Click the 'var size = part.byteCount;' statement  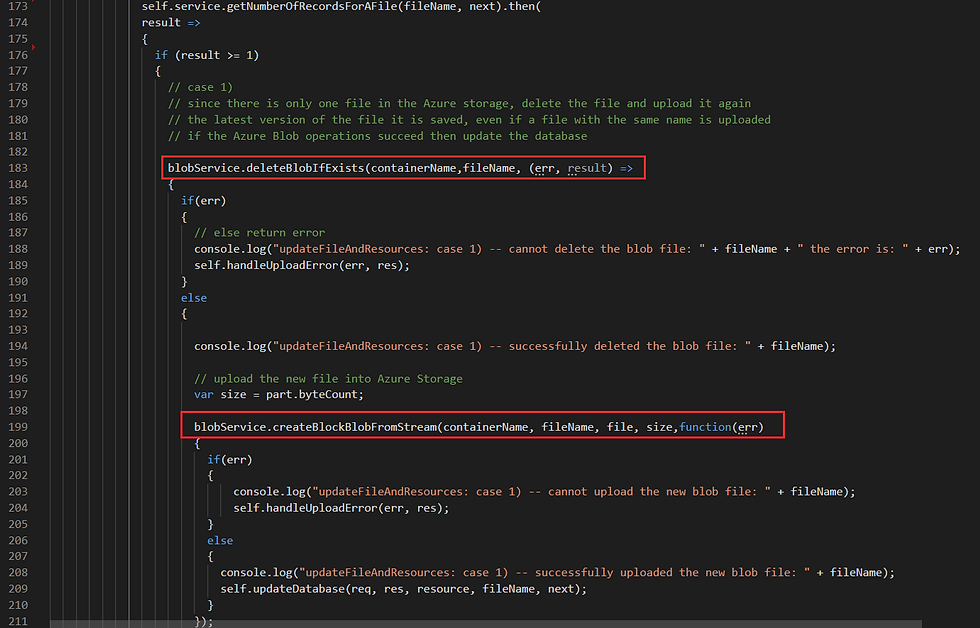point(279,394)
